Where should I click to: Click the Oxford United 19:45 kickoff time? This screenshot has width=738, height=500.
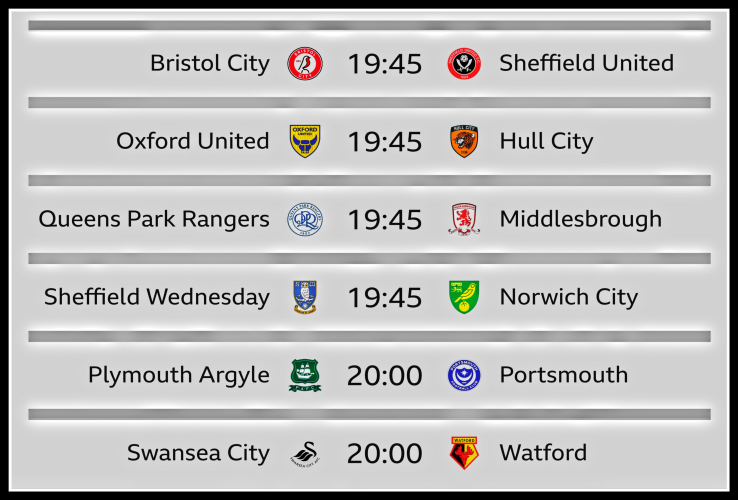(x=384, y=142)
